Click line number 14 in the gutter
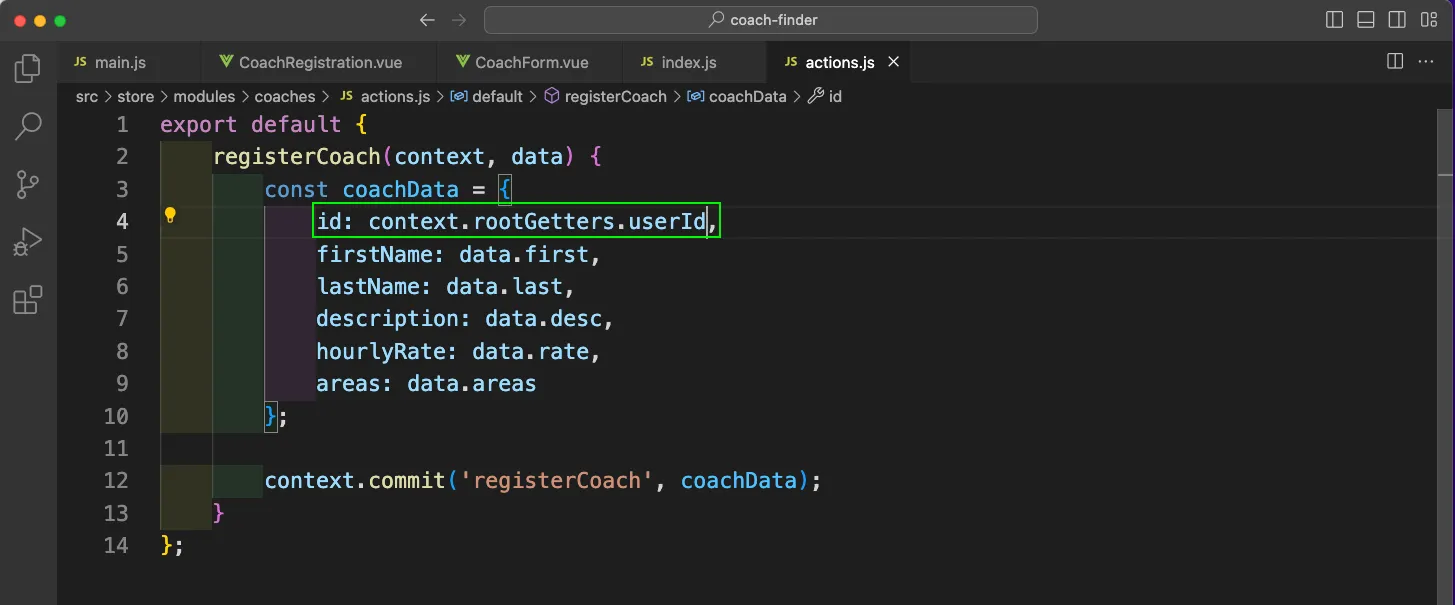1455x605 pixels. [x=116, y=545]
